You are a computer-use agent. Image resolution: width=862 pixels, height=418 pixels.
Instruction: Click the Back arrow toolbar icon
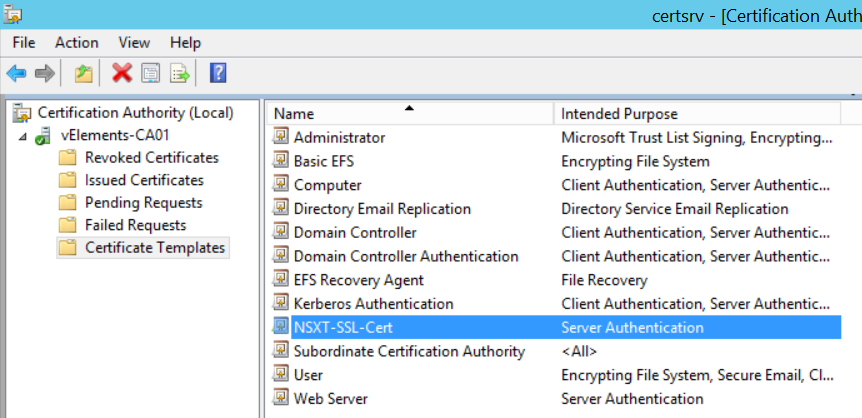click(16, 73)
